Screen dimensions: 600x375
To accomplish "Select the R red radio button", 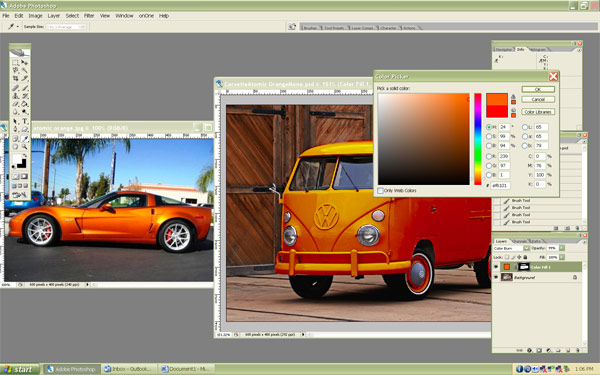I will click(489, 156).
